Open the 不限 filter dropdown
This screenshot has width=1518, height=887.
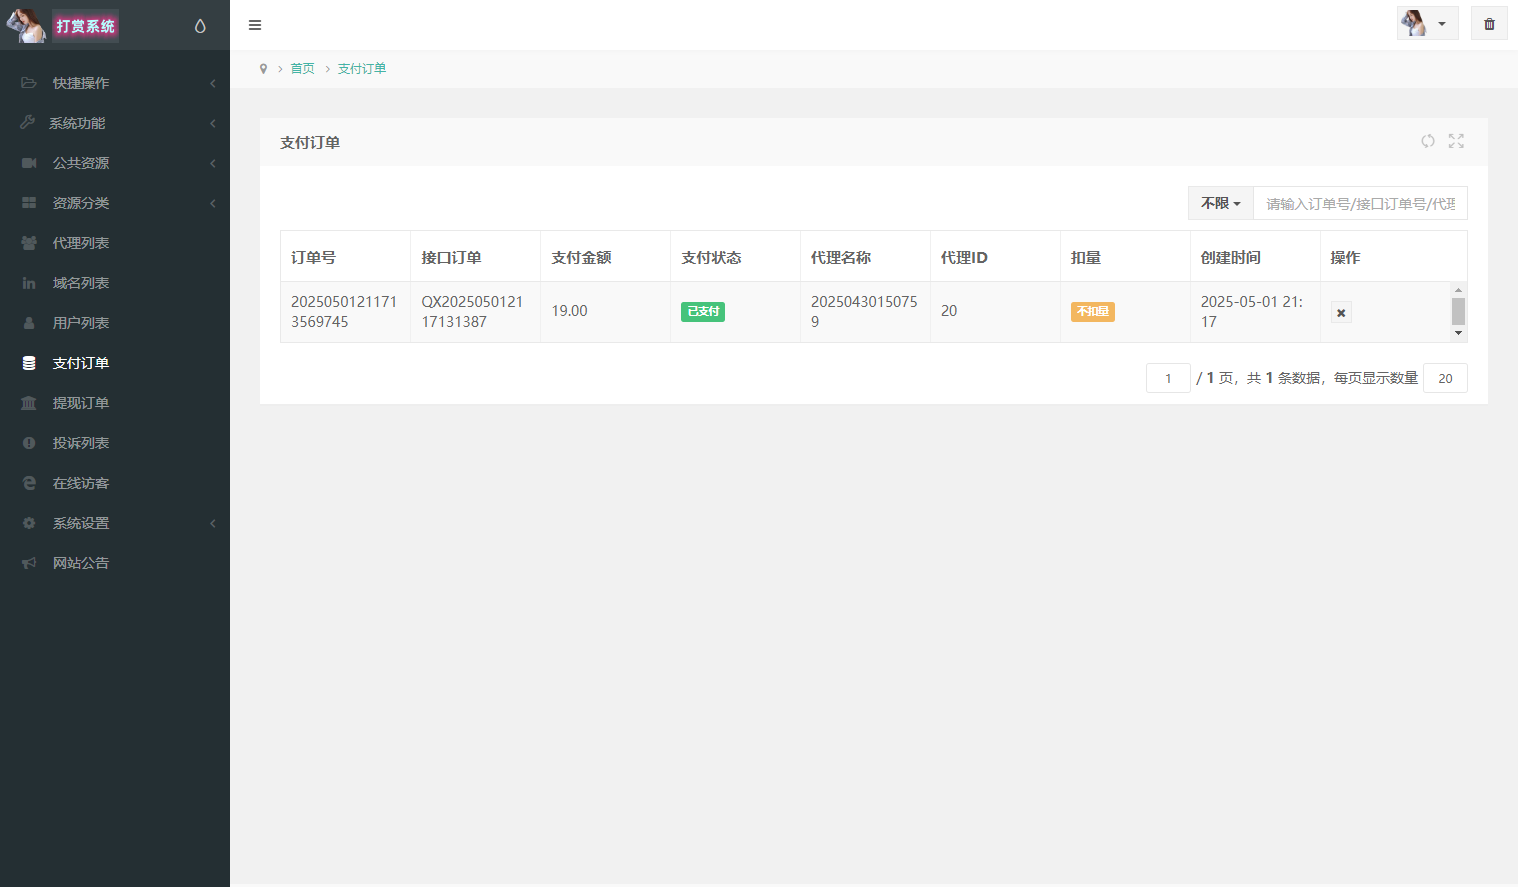tap(1220, 203)
